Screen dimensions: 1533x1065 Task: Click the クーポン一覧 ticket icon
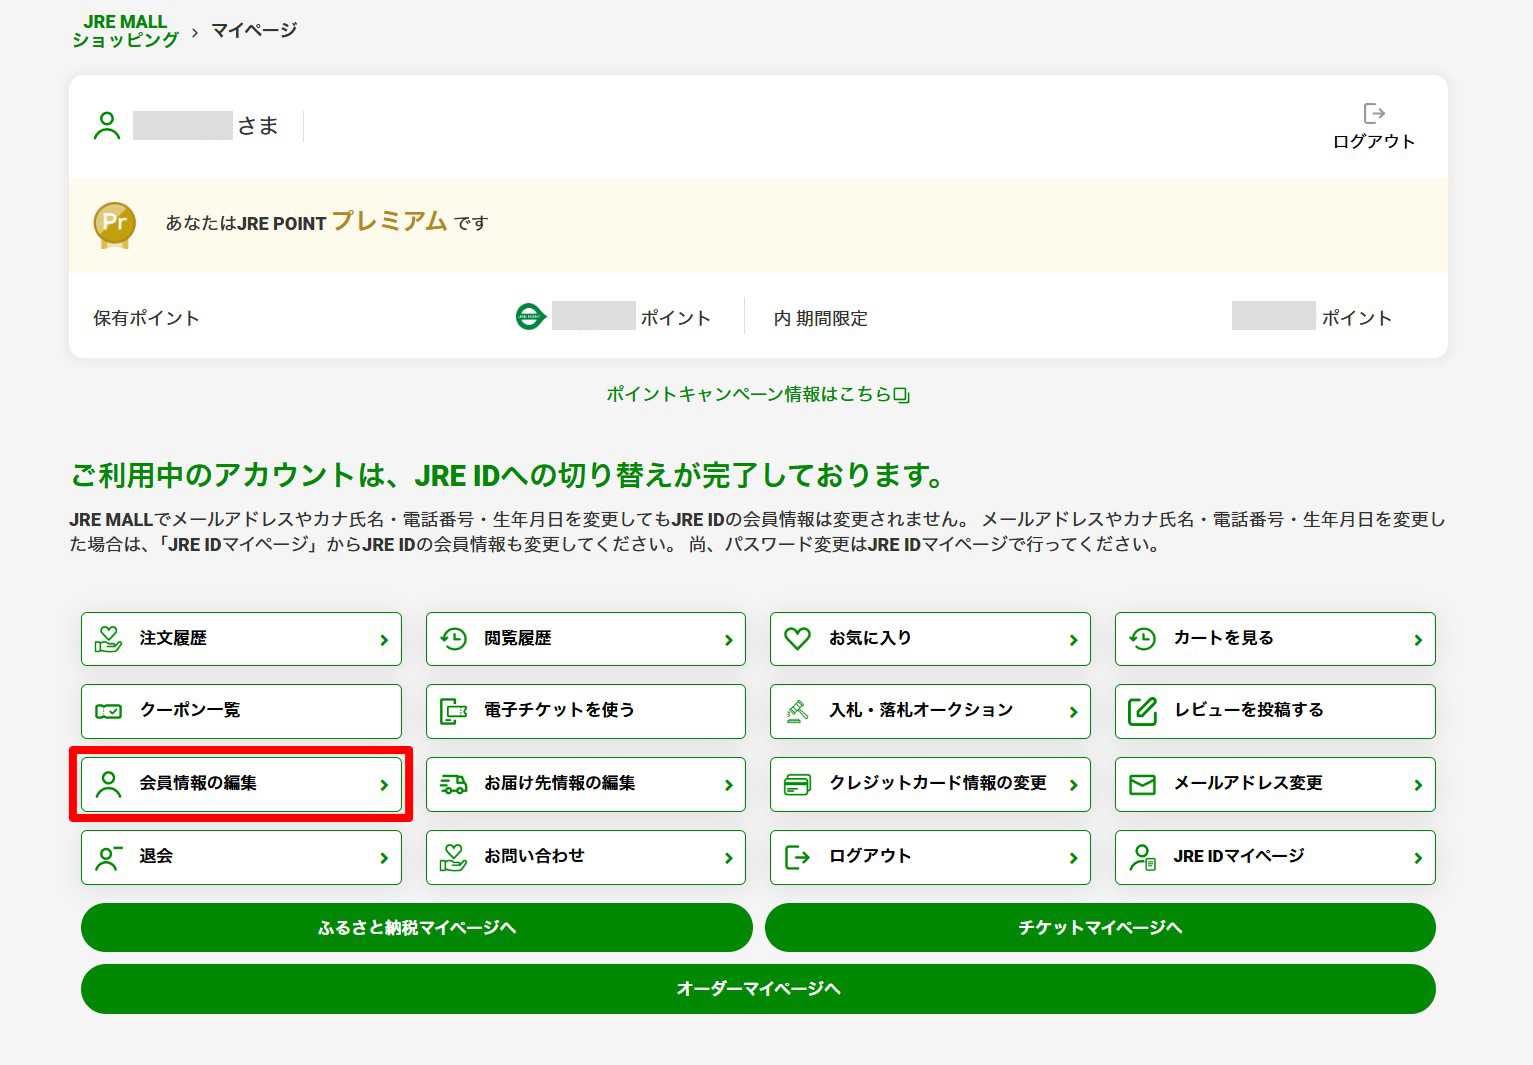[x=108, y=711]
